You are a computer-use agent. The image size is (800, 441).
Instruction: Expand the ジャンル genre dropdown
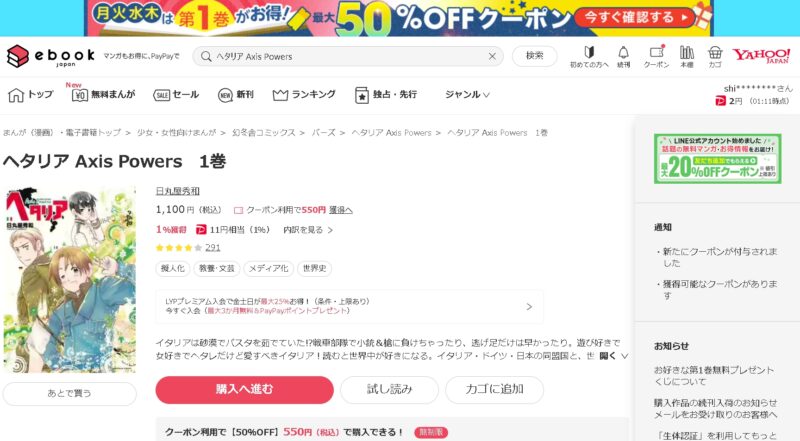point(467,94)
